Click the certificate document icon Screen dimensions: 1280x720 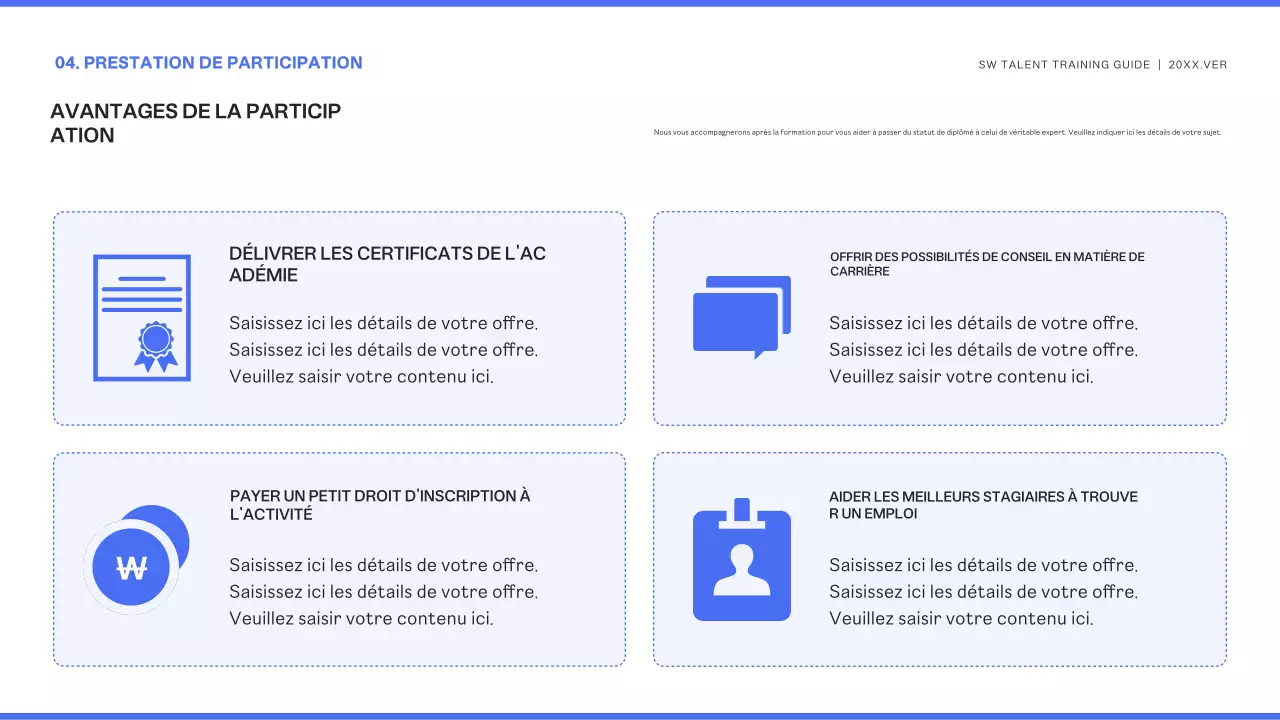(x=141, y=318)
